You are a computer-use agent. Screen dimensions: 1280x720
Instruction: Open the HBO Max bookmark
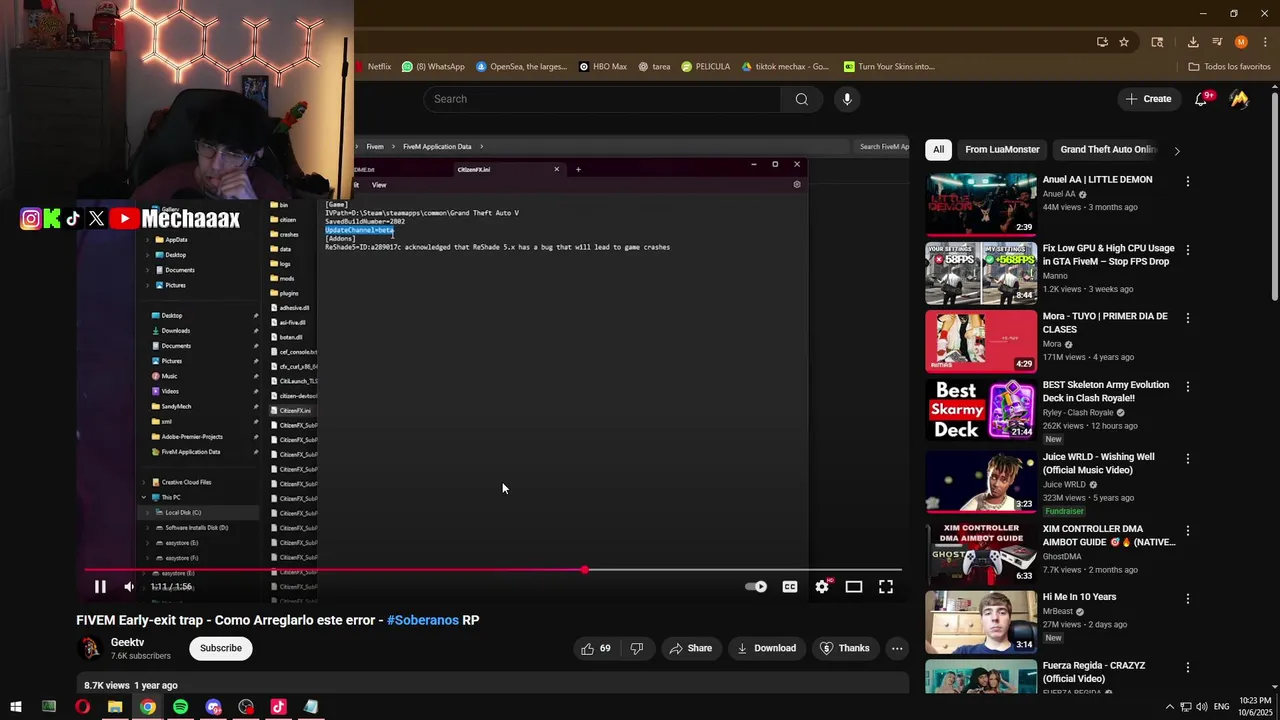pyautogui.click(x=603, y=67)
